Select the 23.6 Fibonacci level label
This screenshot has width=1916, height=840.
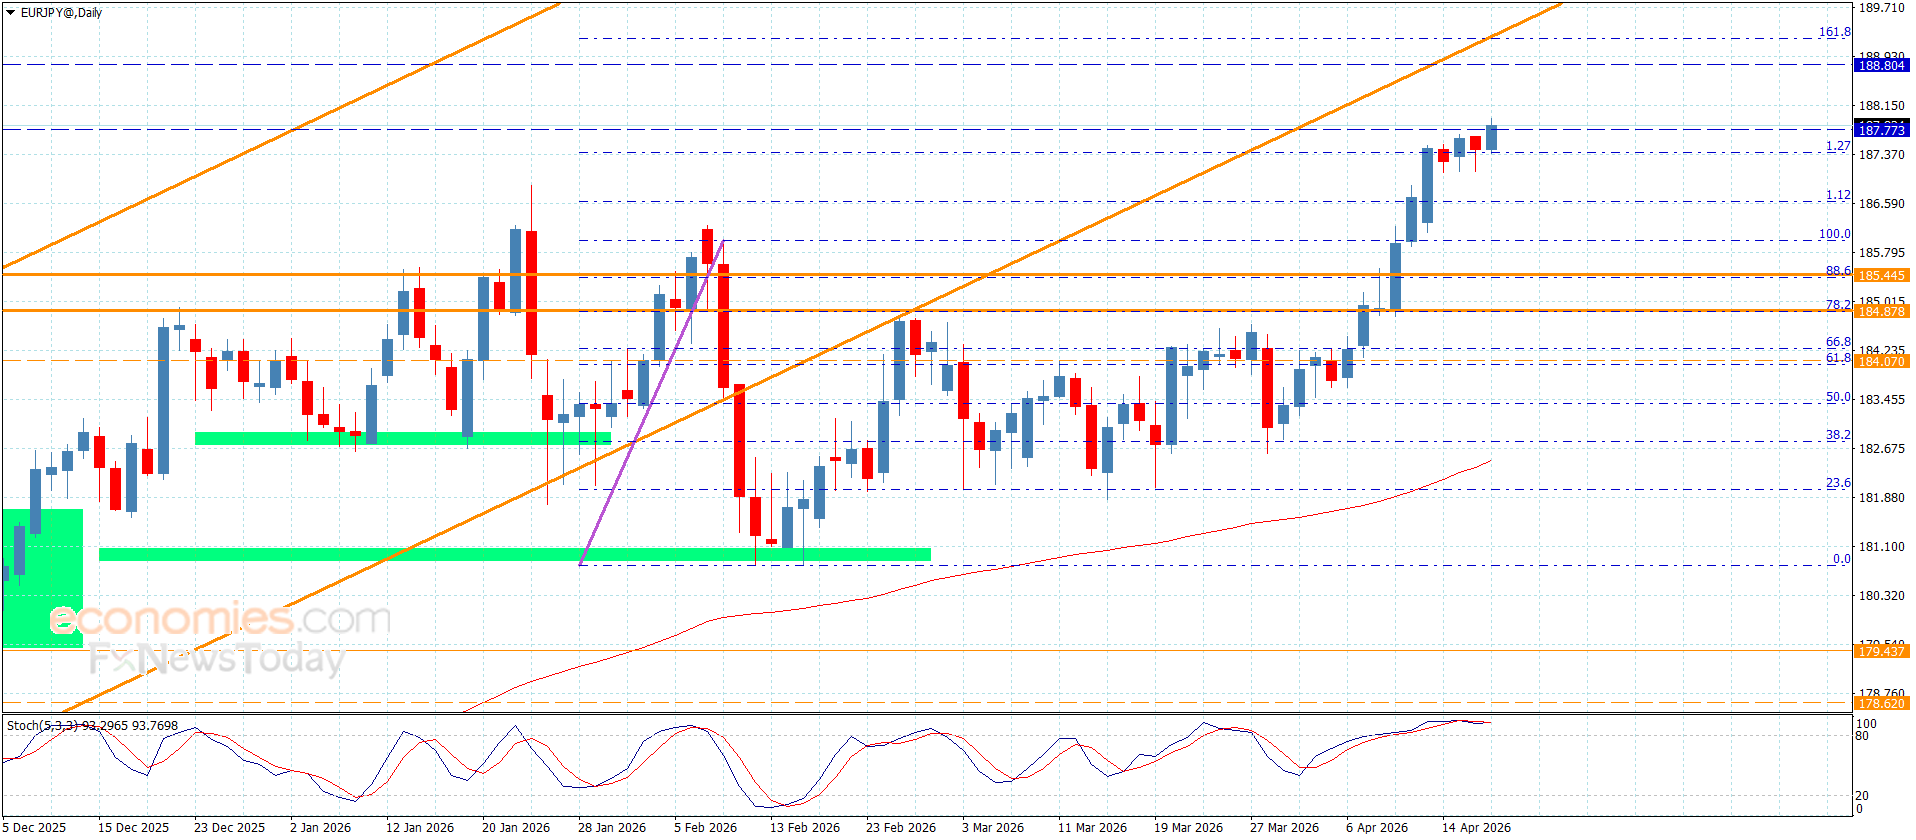click(x=1838, y=483)
